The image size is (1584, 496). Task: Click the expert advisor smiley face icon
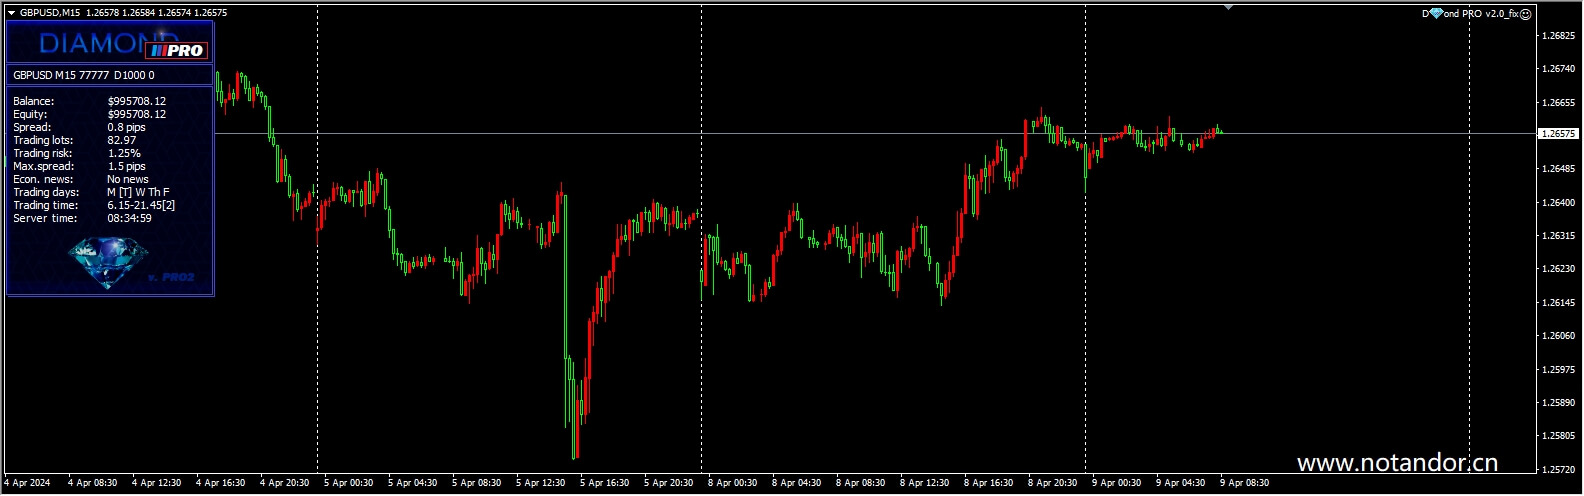(1526, 14)
